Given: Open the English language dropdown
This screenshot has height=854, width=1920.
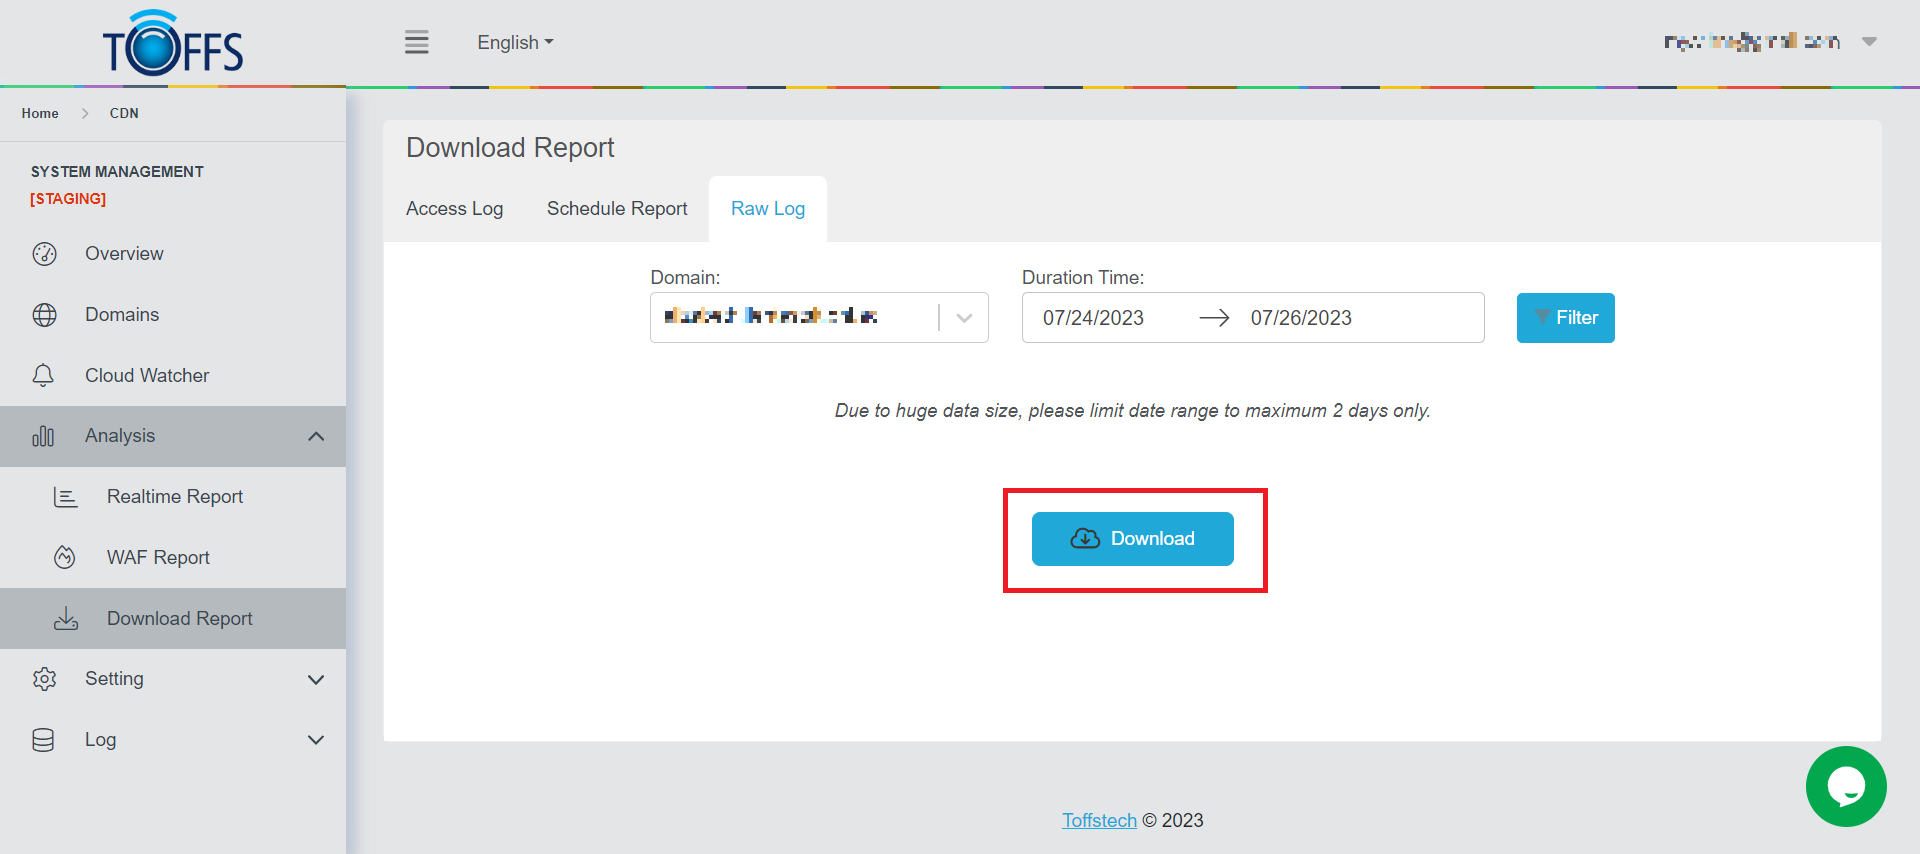Looking at the screenshot, I should (x=514, y=43).
